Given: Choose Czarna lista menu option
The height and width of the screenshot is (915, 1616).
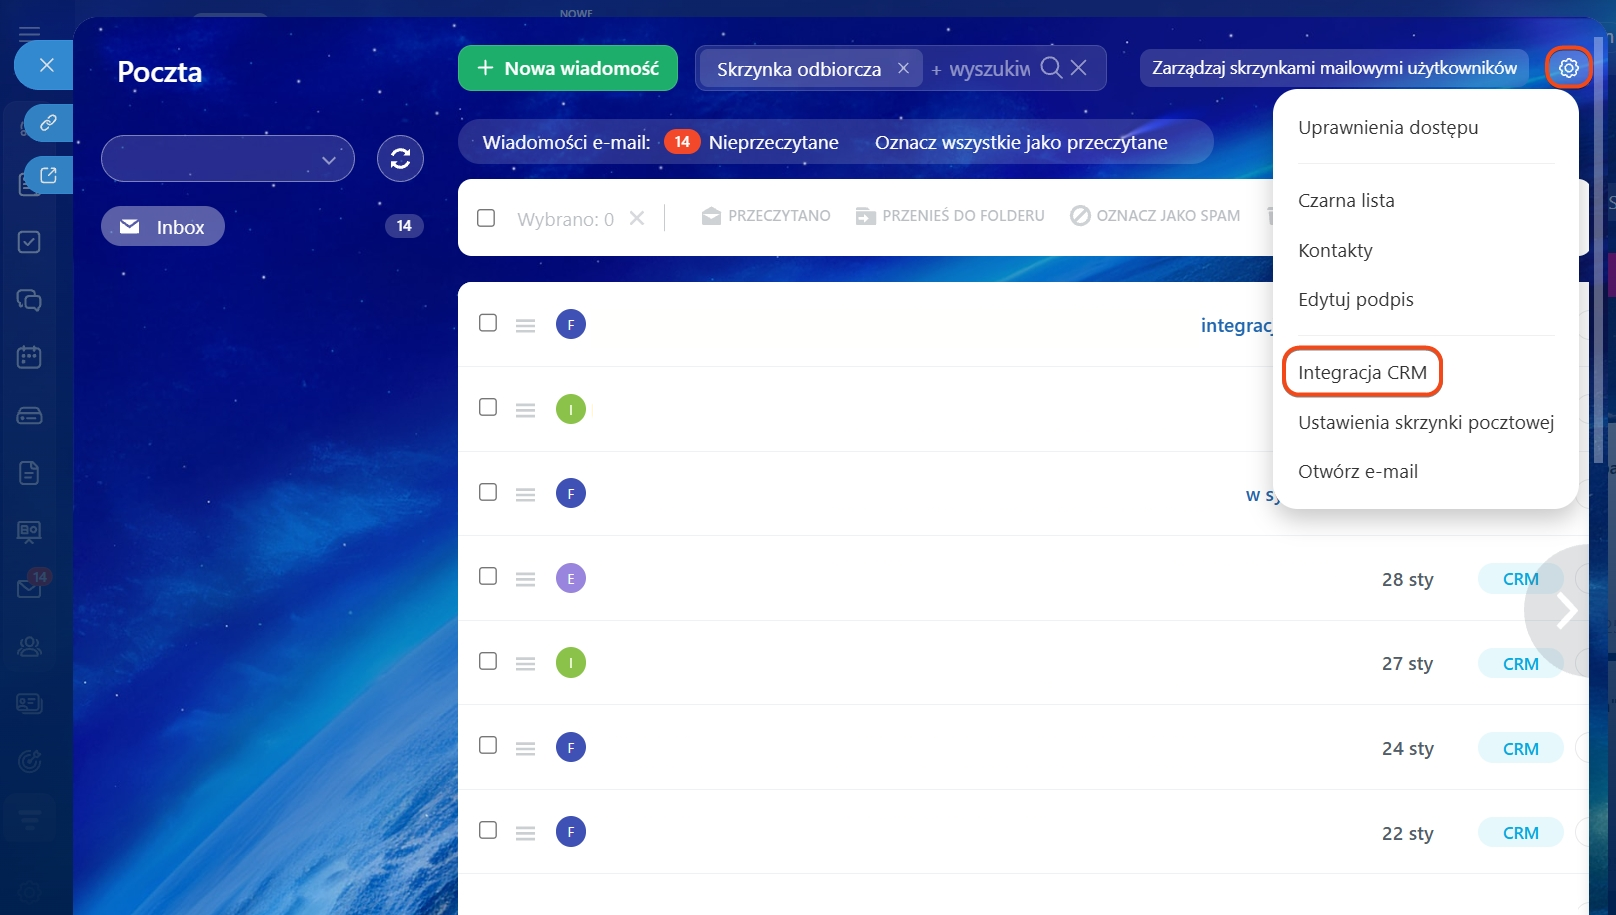Looking at the screenshot, I should (1346, 200).
